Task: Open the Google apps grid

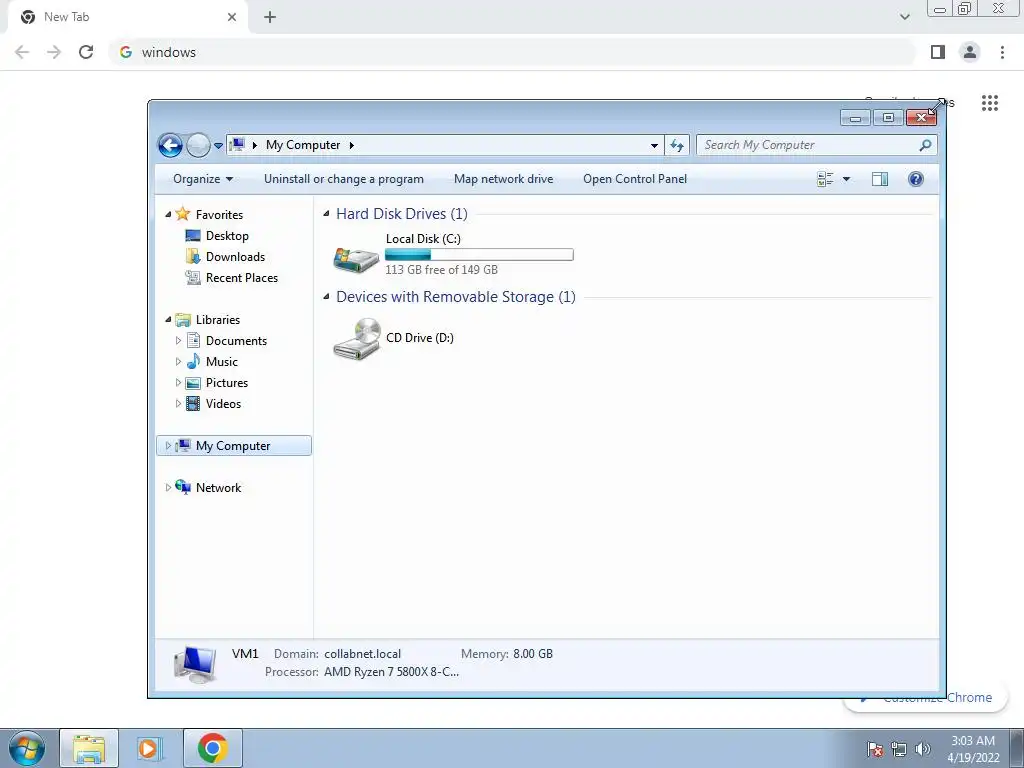Action: click(990, 103)
